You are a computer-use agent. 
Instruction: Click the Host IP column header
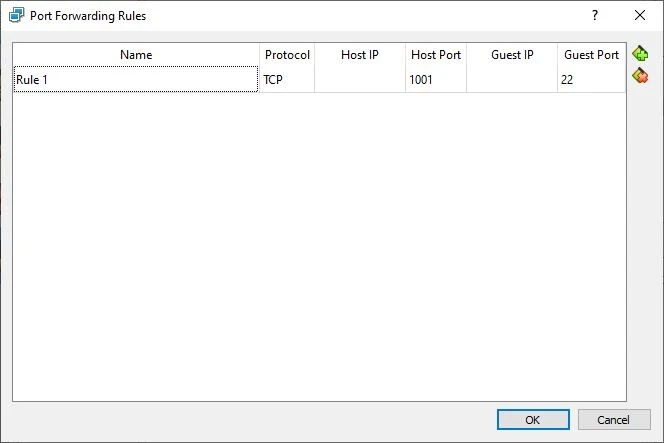click(359, 55)
